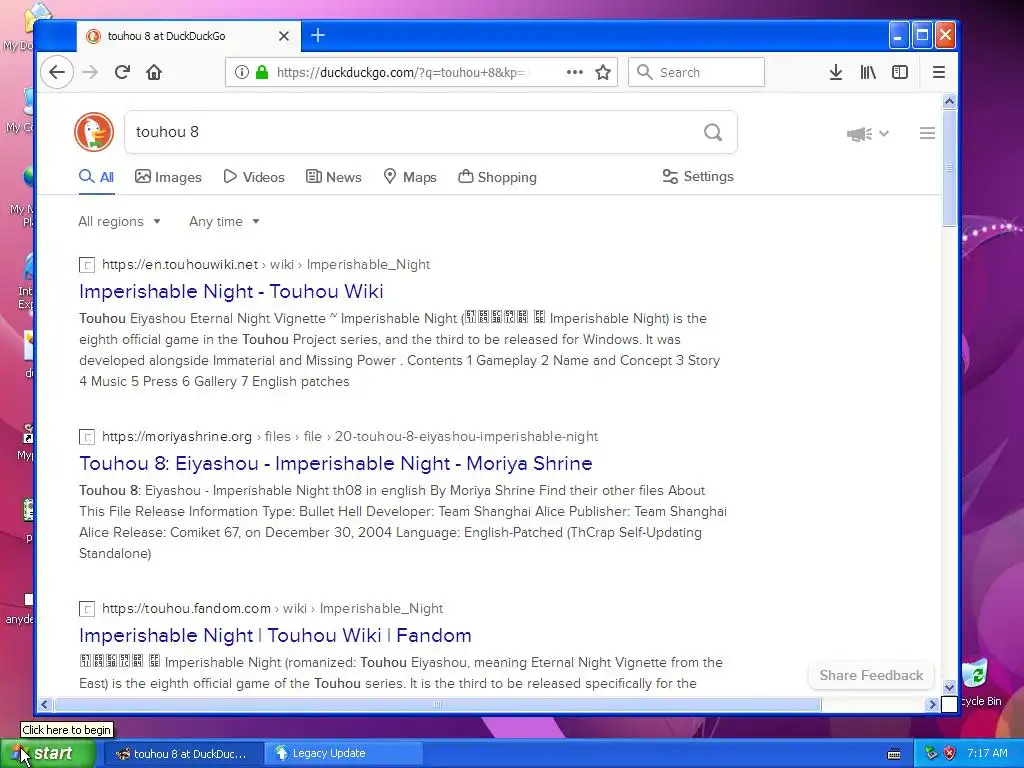
Task: Switch to Images results
Action: click(168, 177)
